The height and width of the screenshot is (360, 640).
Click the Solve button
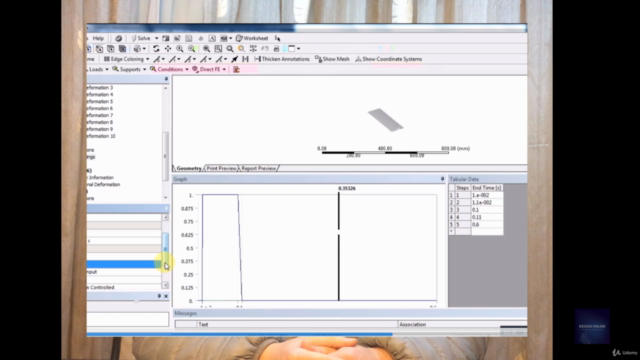(x=141, y=38)
